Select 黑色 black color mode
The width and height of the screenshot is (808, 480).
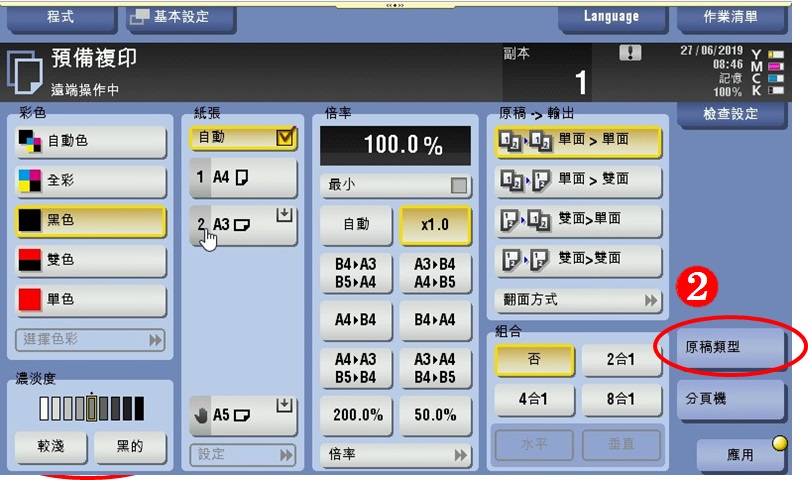tap(91, 221)
